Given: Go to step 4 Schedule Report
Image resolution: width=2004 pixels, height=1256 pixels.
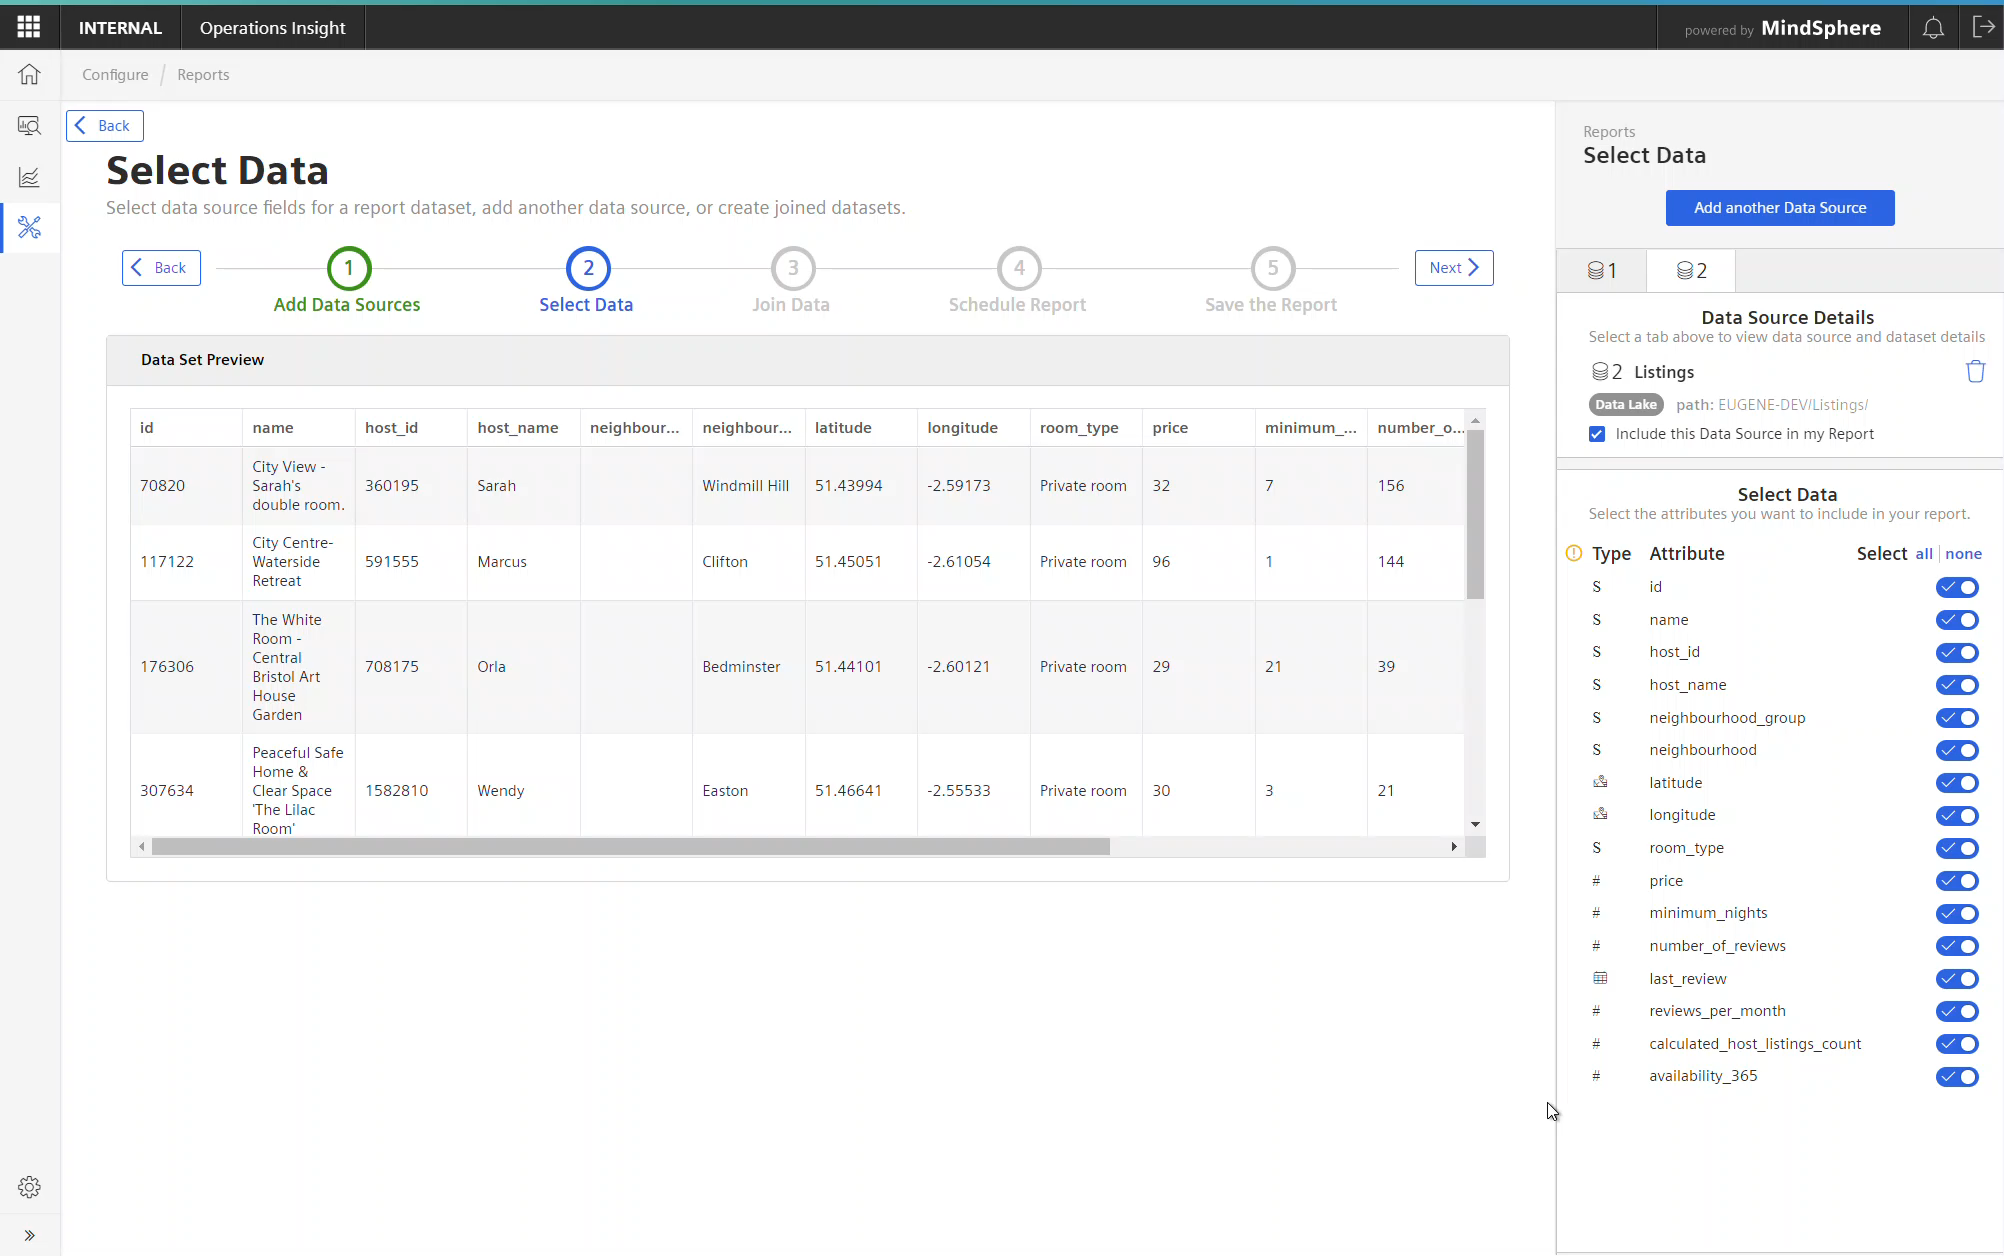Looking at the screenshot, I should pos(1019,268).
